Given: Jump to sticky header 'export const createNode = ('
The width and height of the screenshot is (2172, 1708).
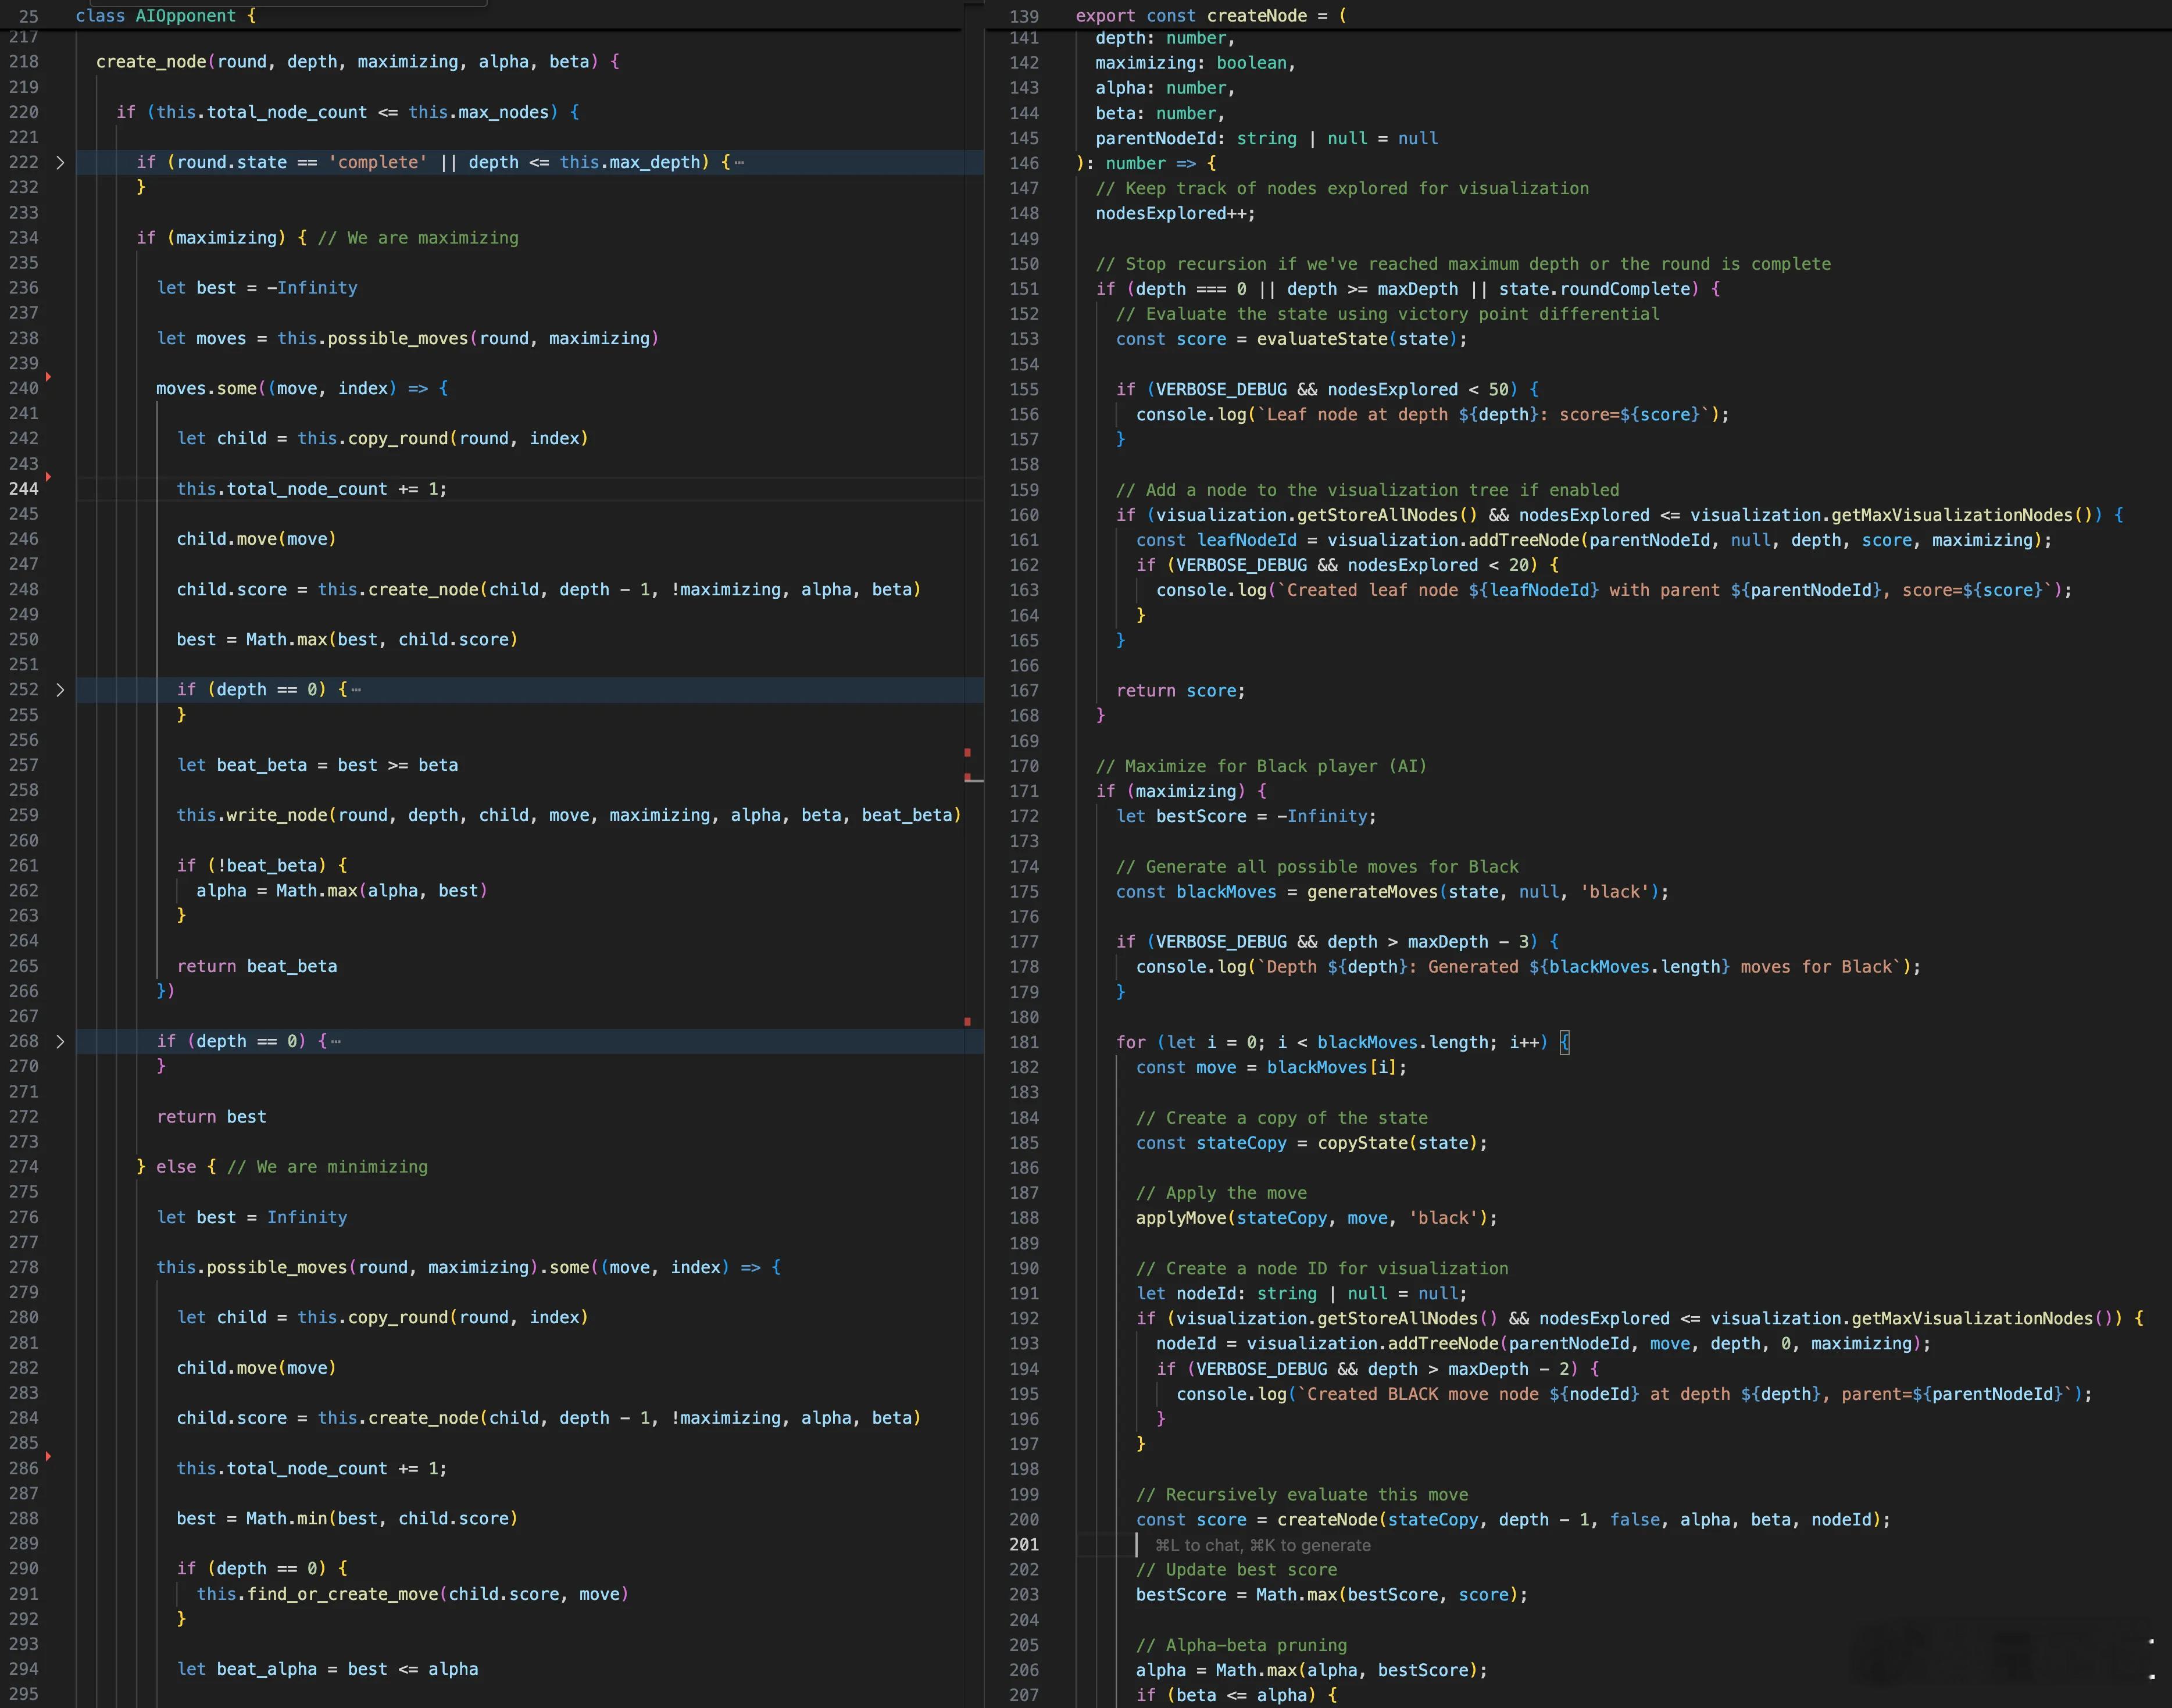Looking at the screenshot, I should 1211,16.
